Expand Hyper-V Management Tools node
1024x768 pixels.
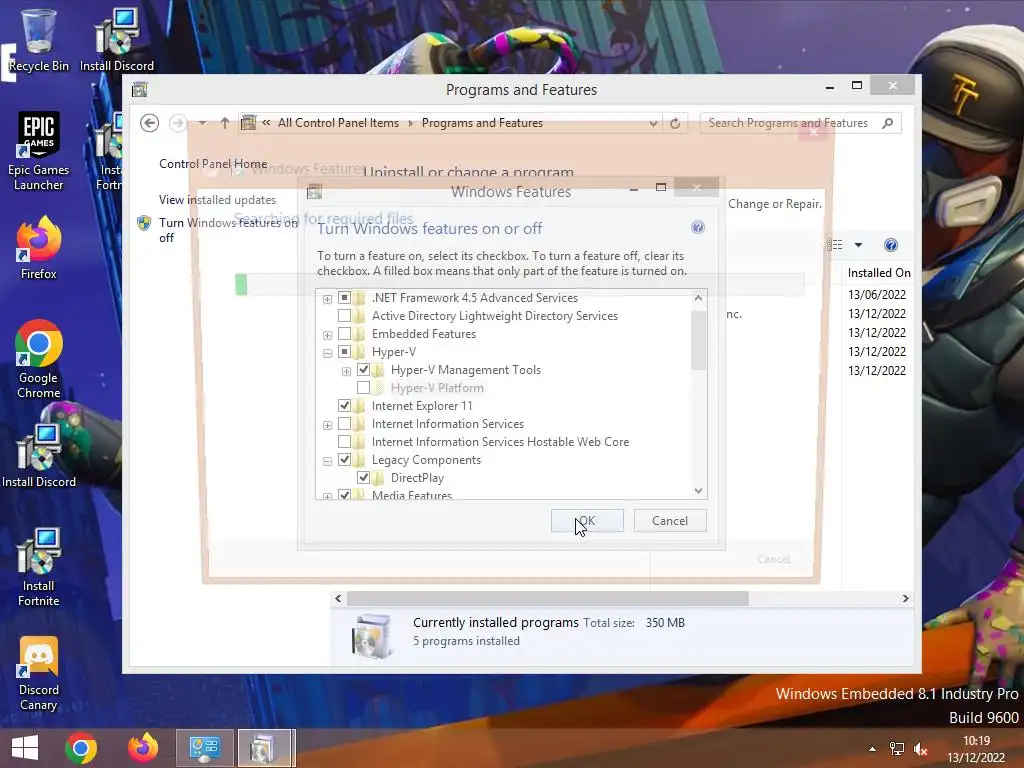(346, 371)
